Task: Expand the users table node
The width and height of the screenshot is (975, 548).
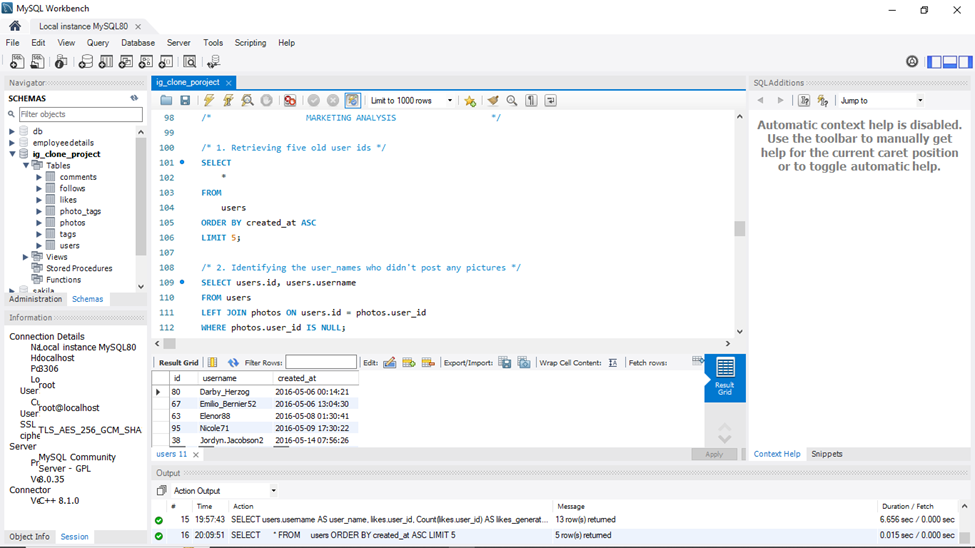Action: click(x=39, y=246)
